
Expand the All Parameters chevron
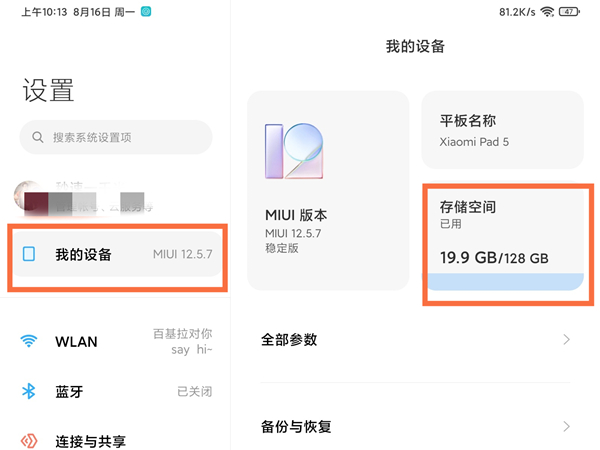(566, 340)
